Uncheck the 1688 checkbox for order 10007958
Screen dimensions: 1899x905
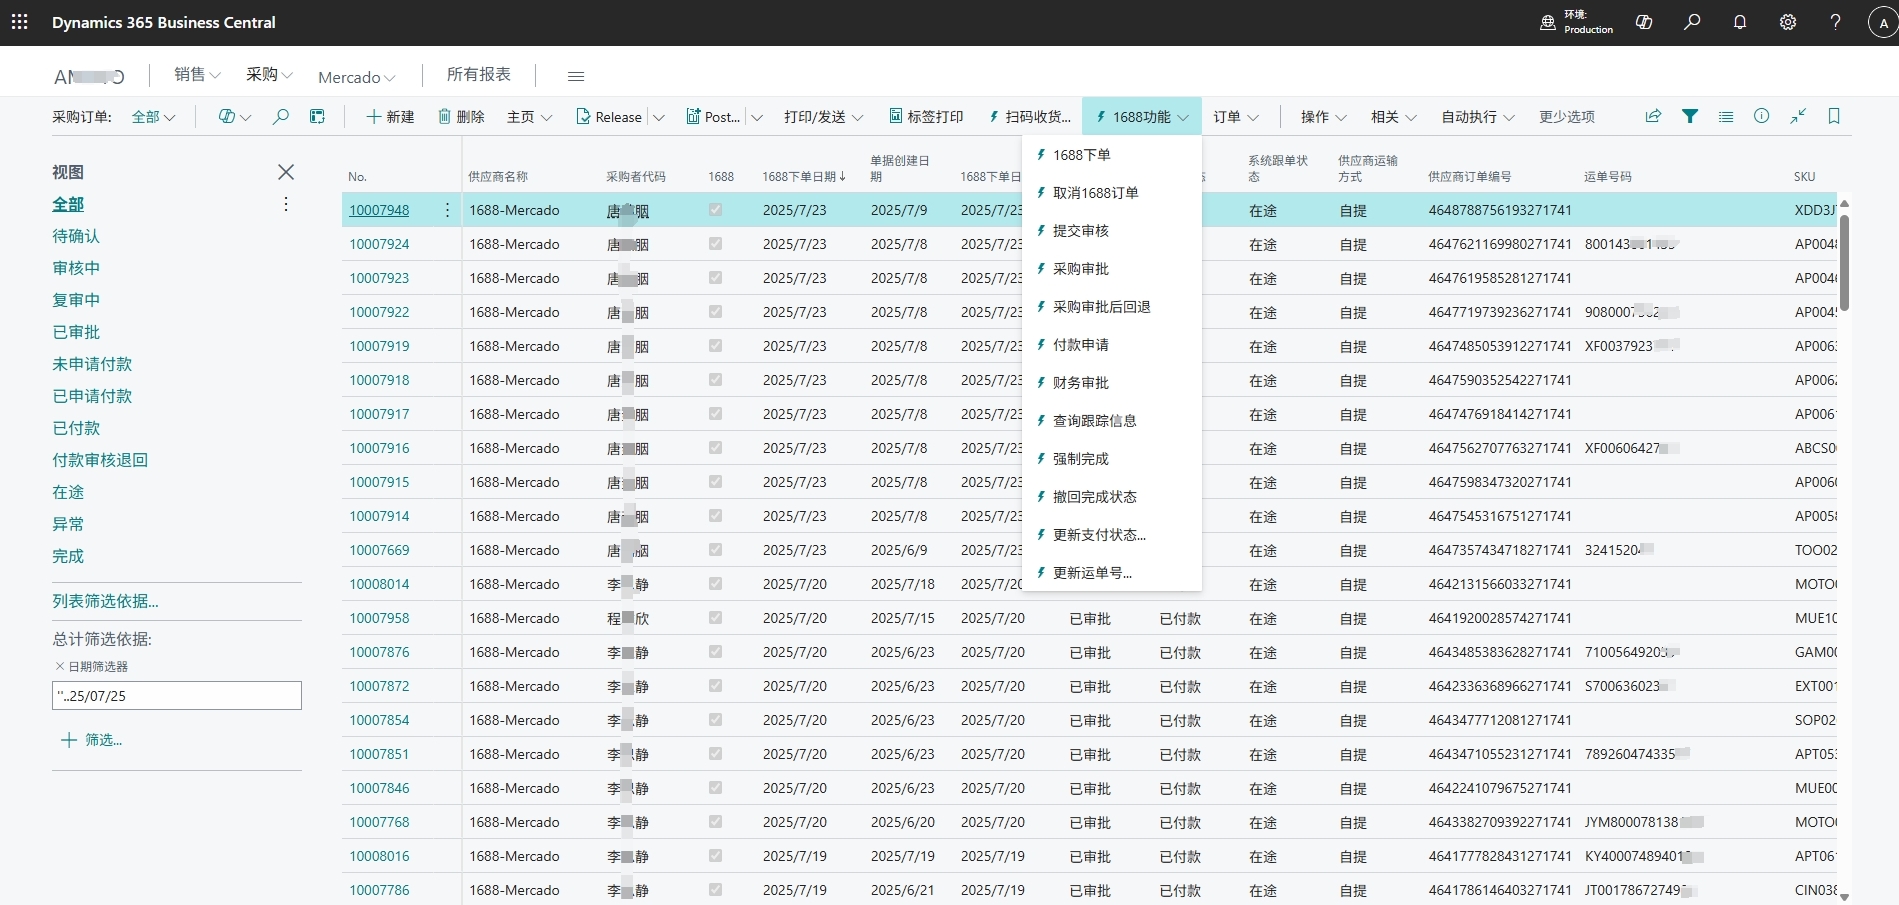pos(714,618)
